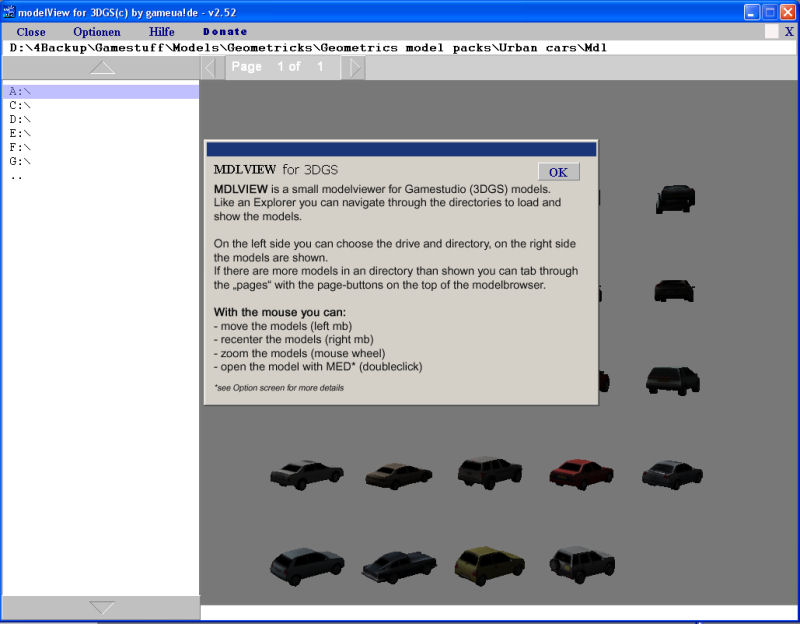
Task: Select the dark jeep right of yellow car
Action: (582, 564)
